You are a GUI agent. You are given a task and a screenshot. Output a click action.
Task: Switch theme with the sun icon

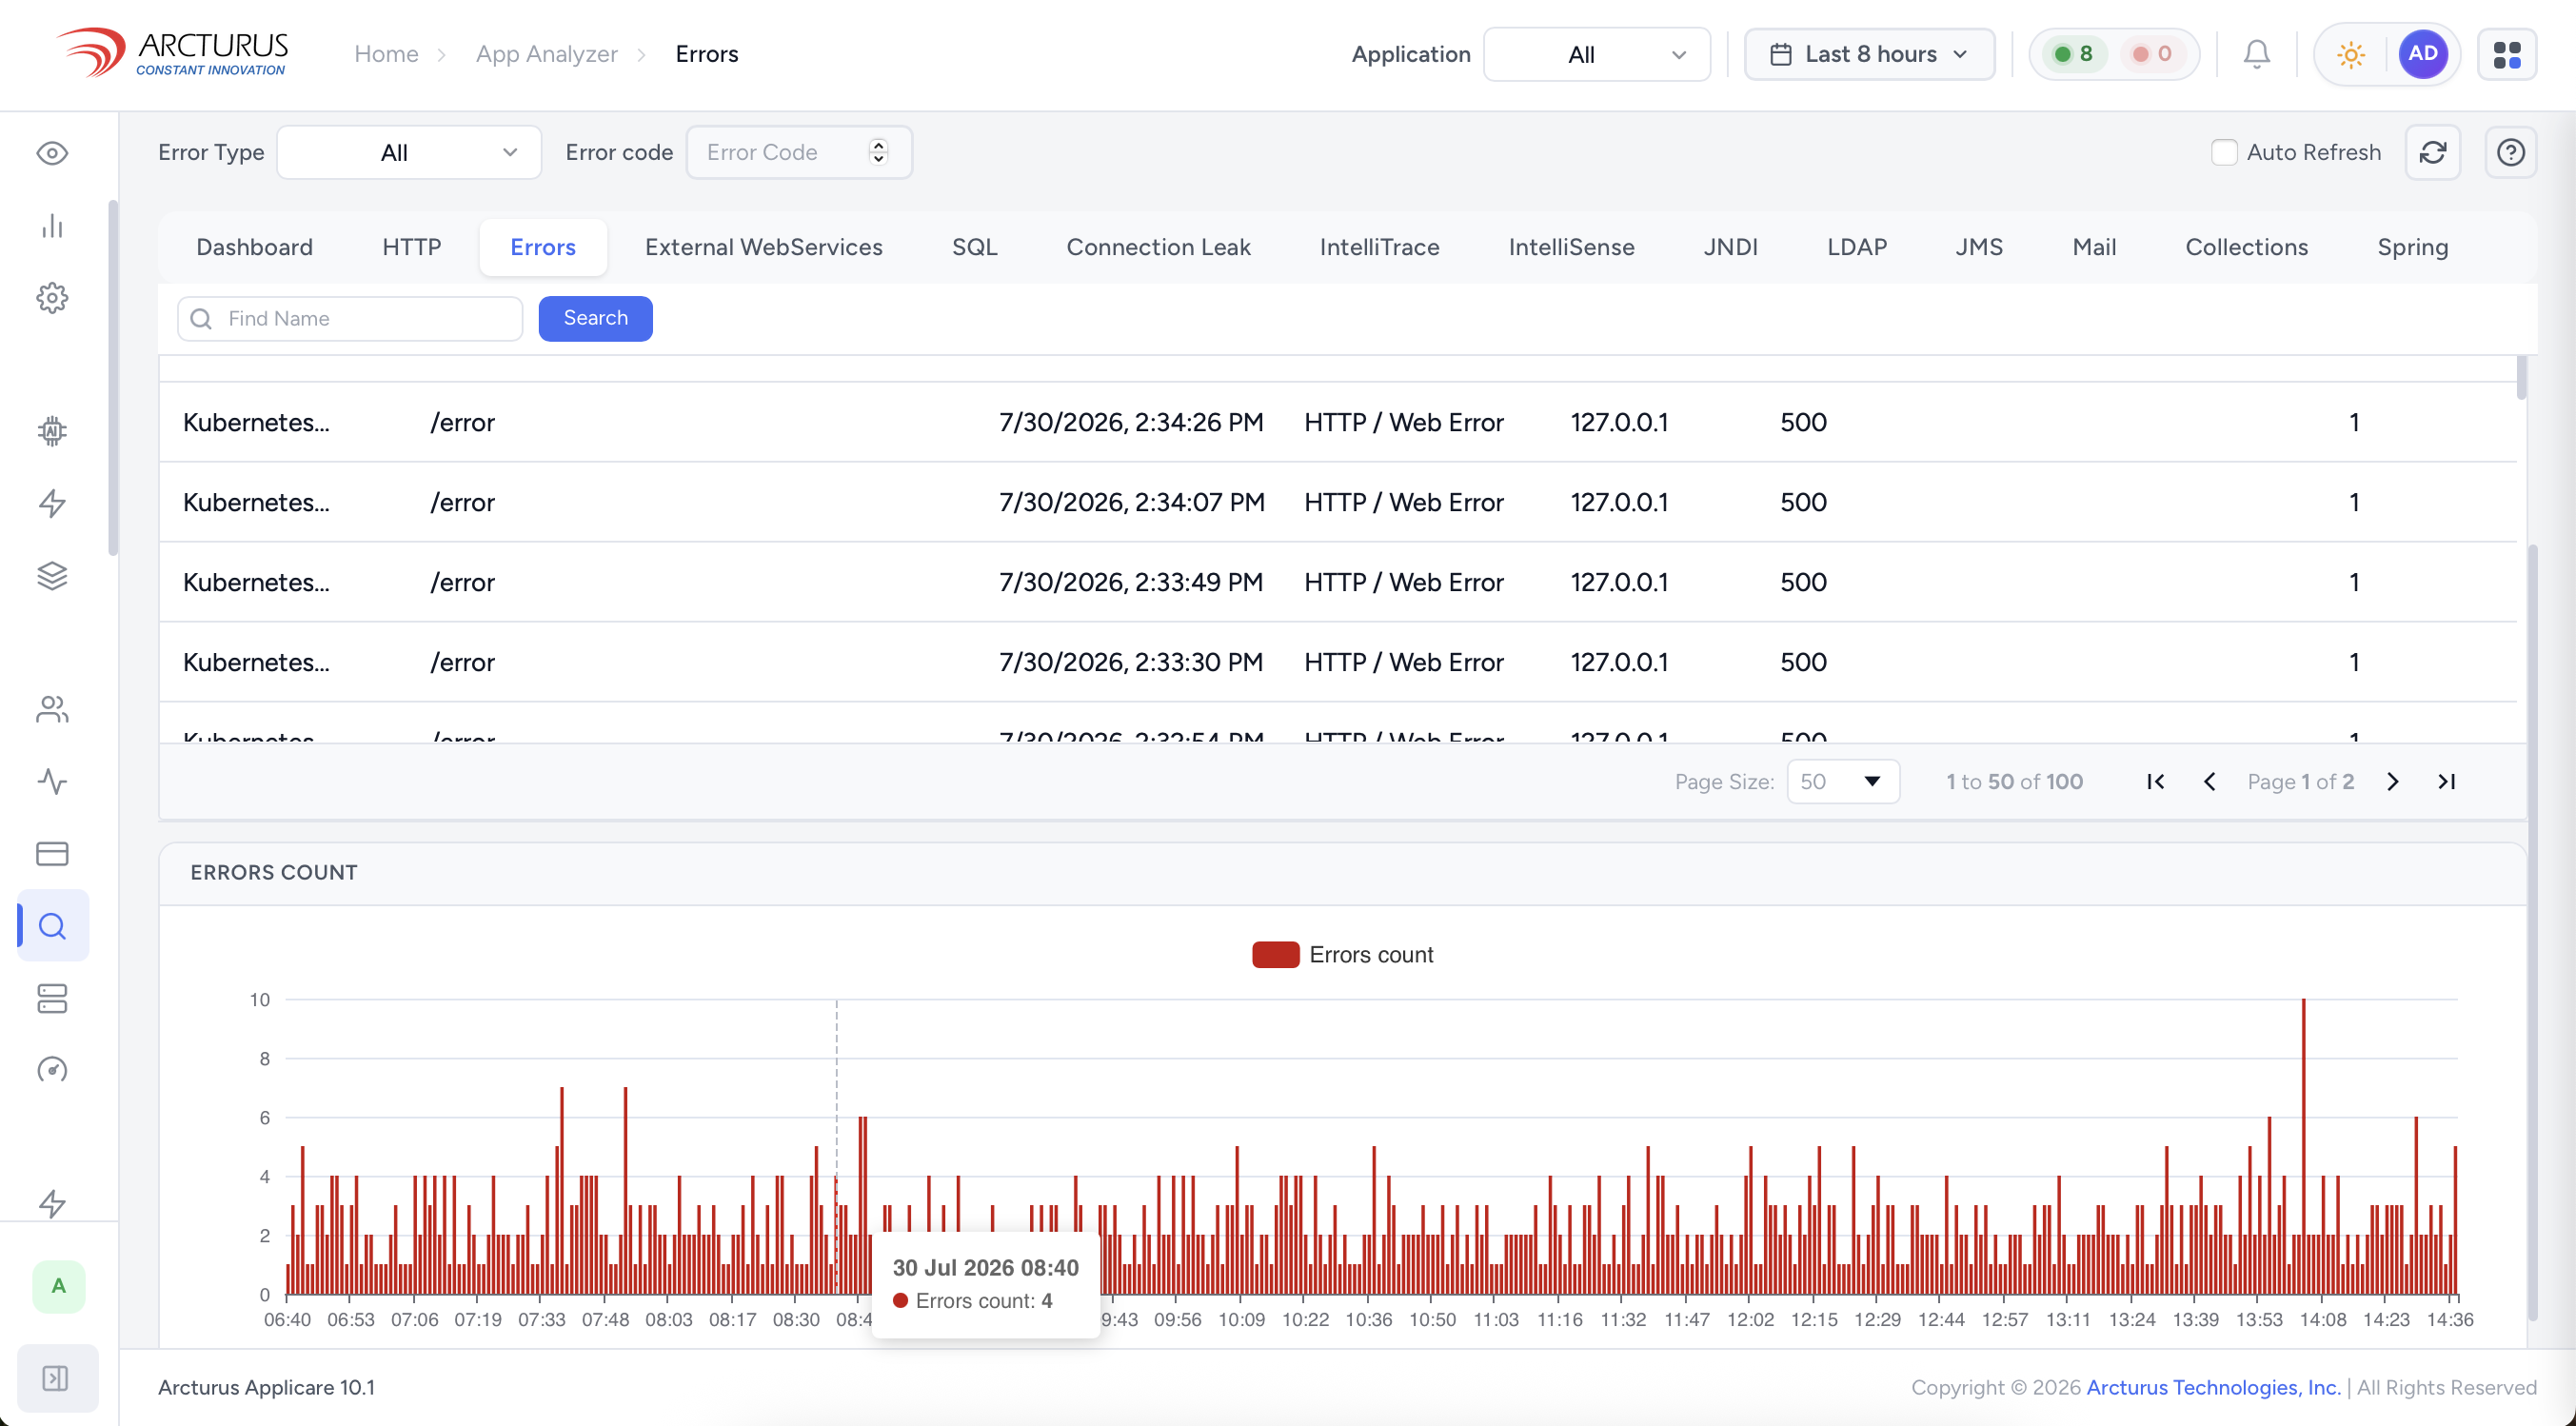(2351, 54)
